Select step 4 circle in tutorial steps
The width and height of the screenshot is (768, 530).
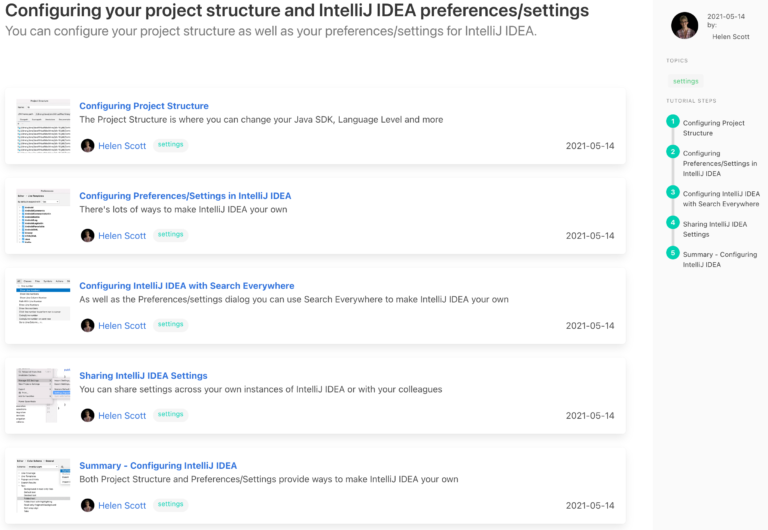point(673,222)
